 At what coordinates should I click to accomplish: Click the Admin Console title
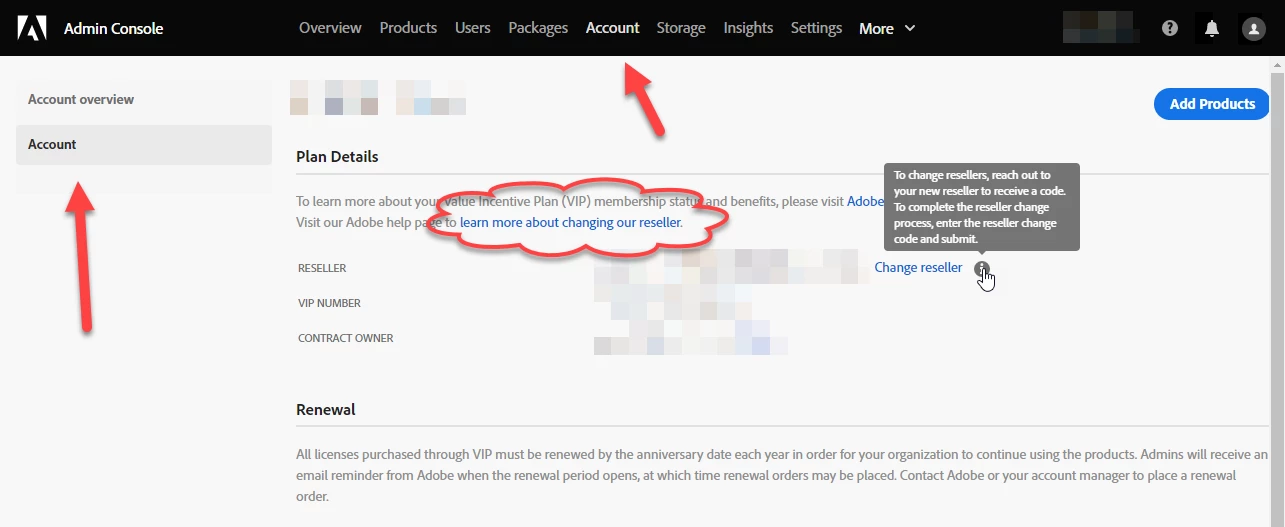113,28
